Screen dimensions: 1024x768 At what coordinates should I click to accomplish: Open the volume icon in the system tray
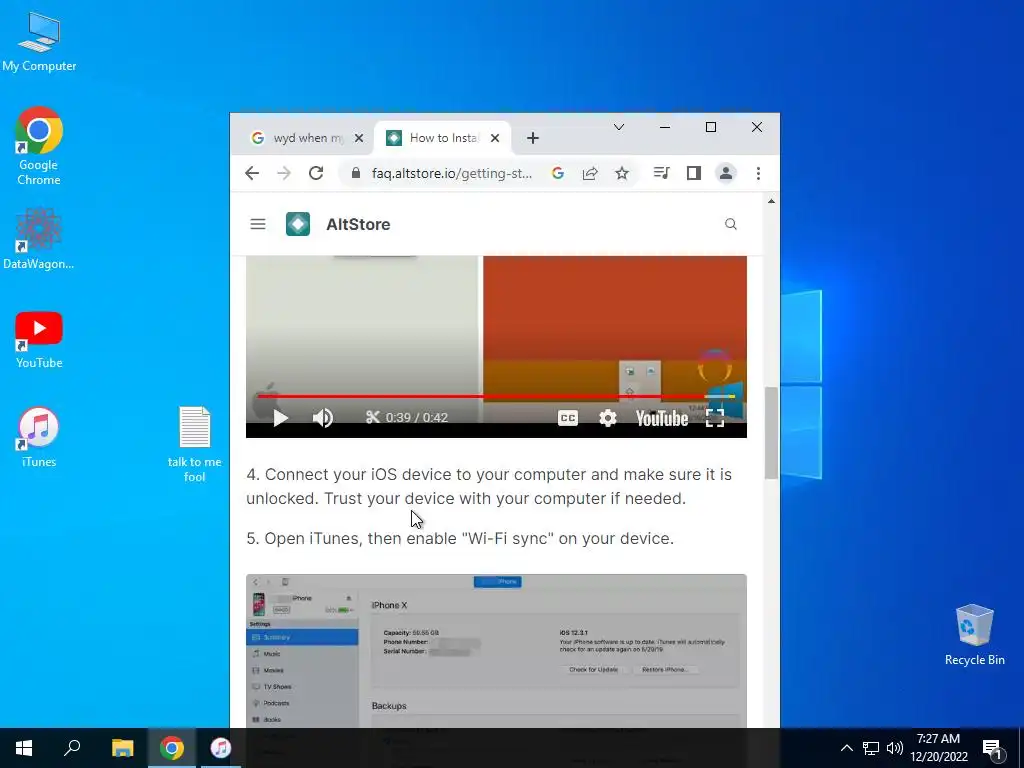(895, 748)
